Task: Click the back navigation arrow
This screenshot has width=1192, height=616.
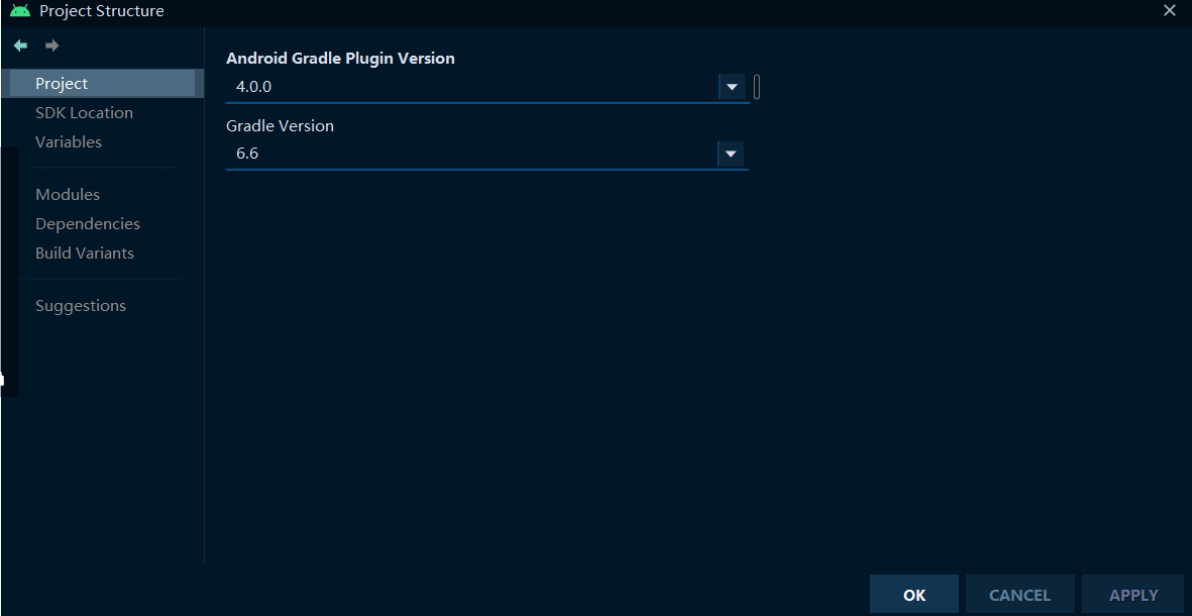Action: [x=21, y=46]
